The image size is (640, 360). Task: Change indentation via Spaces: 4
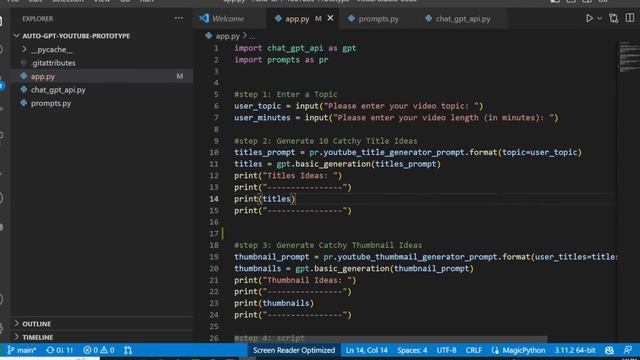tap(412, 350)
